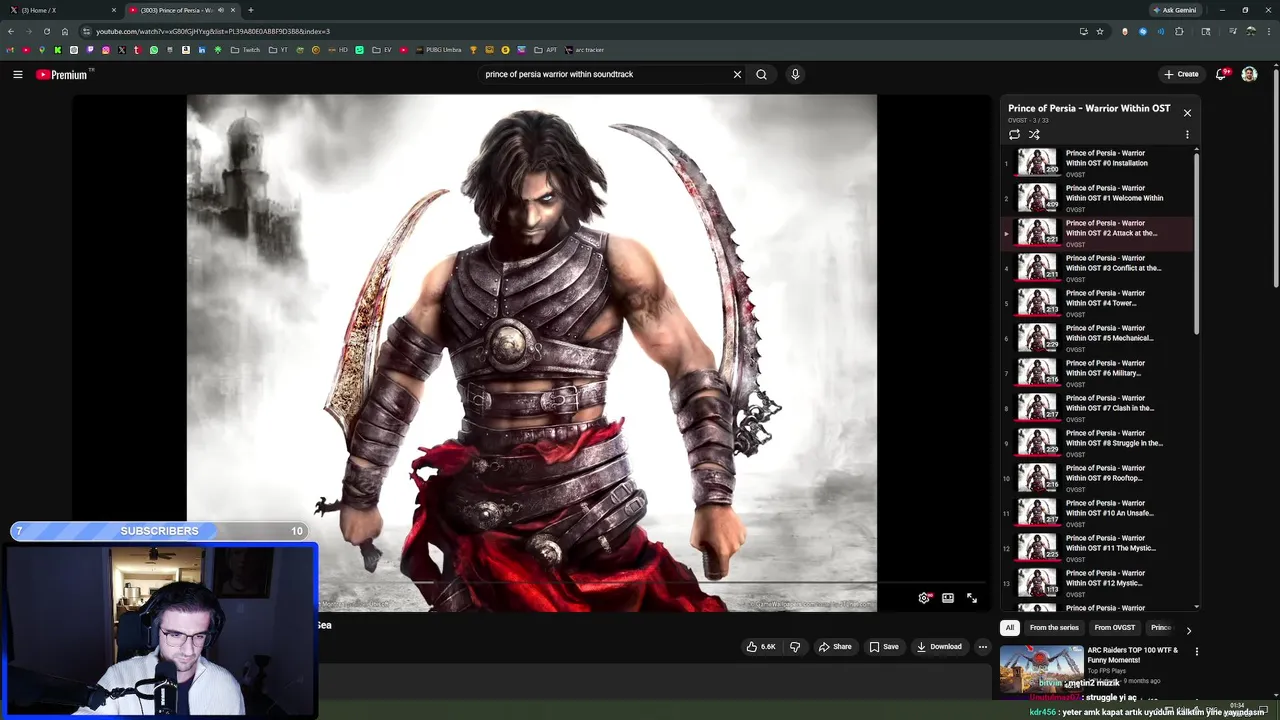Select OST #5 Mechanical... track
Viewport: 1280px width, 720px height.
point(1097,338)
